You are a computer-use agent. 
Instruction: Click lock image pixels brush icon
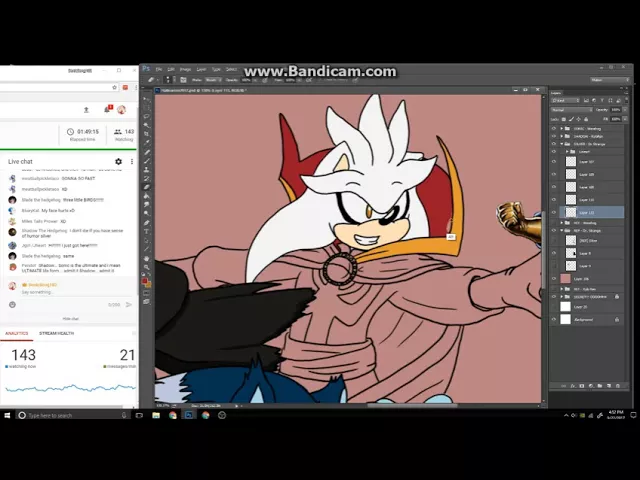[571, 119]
